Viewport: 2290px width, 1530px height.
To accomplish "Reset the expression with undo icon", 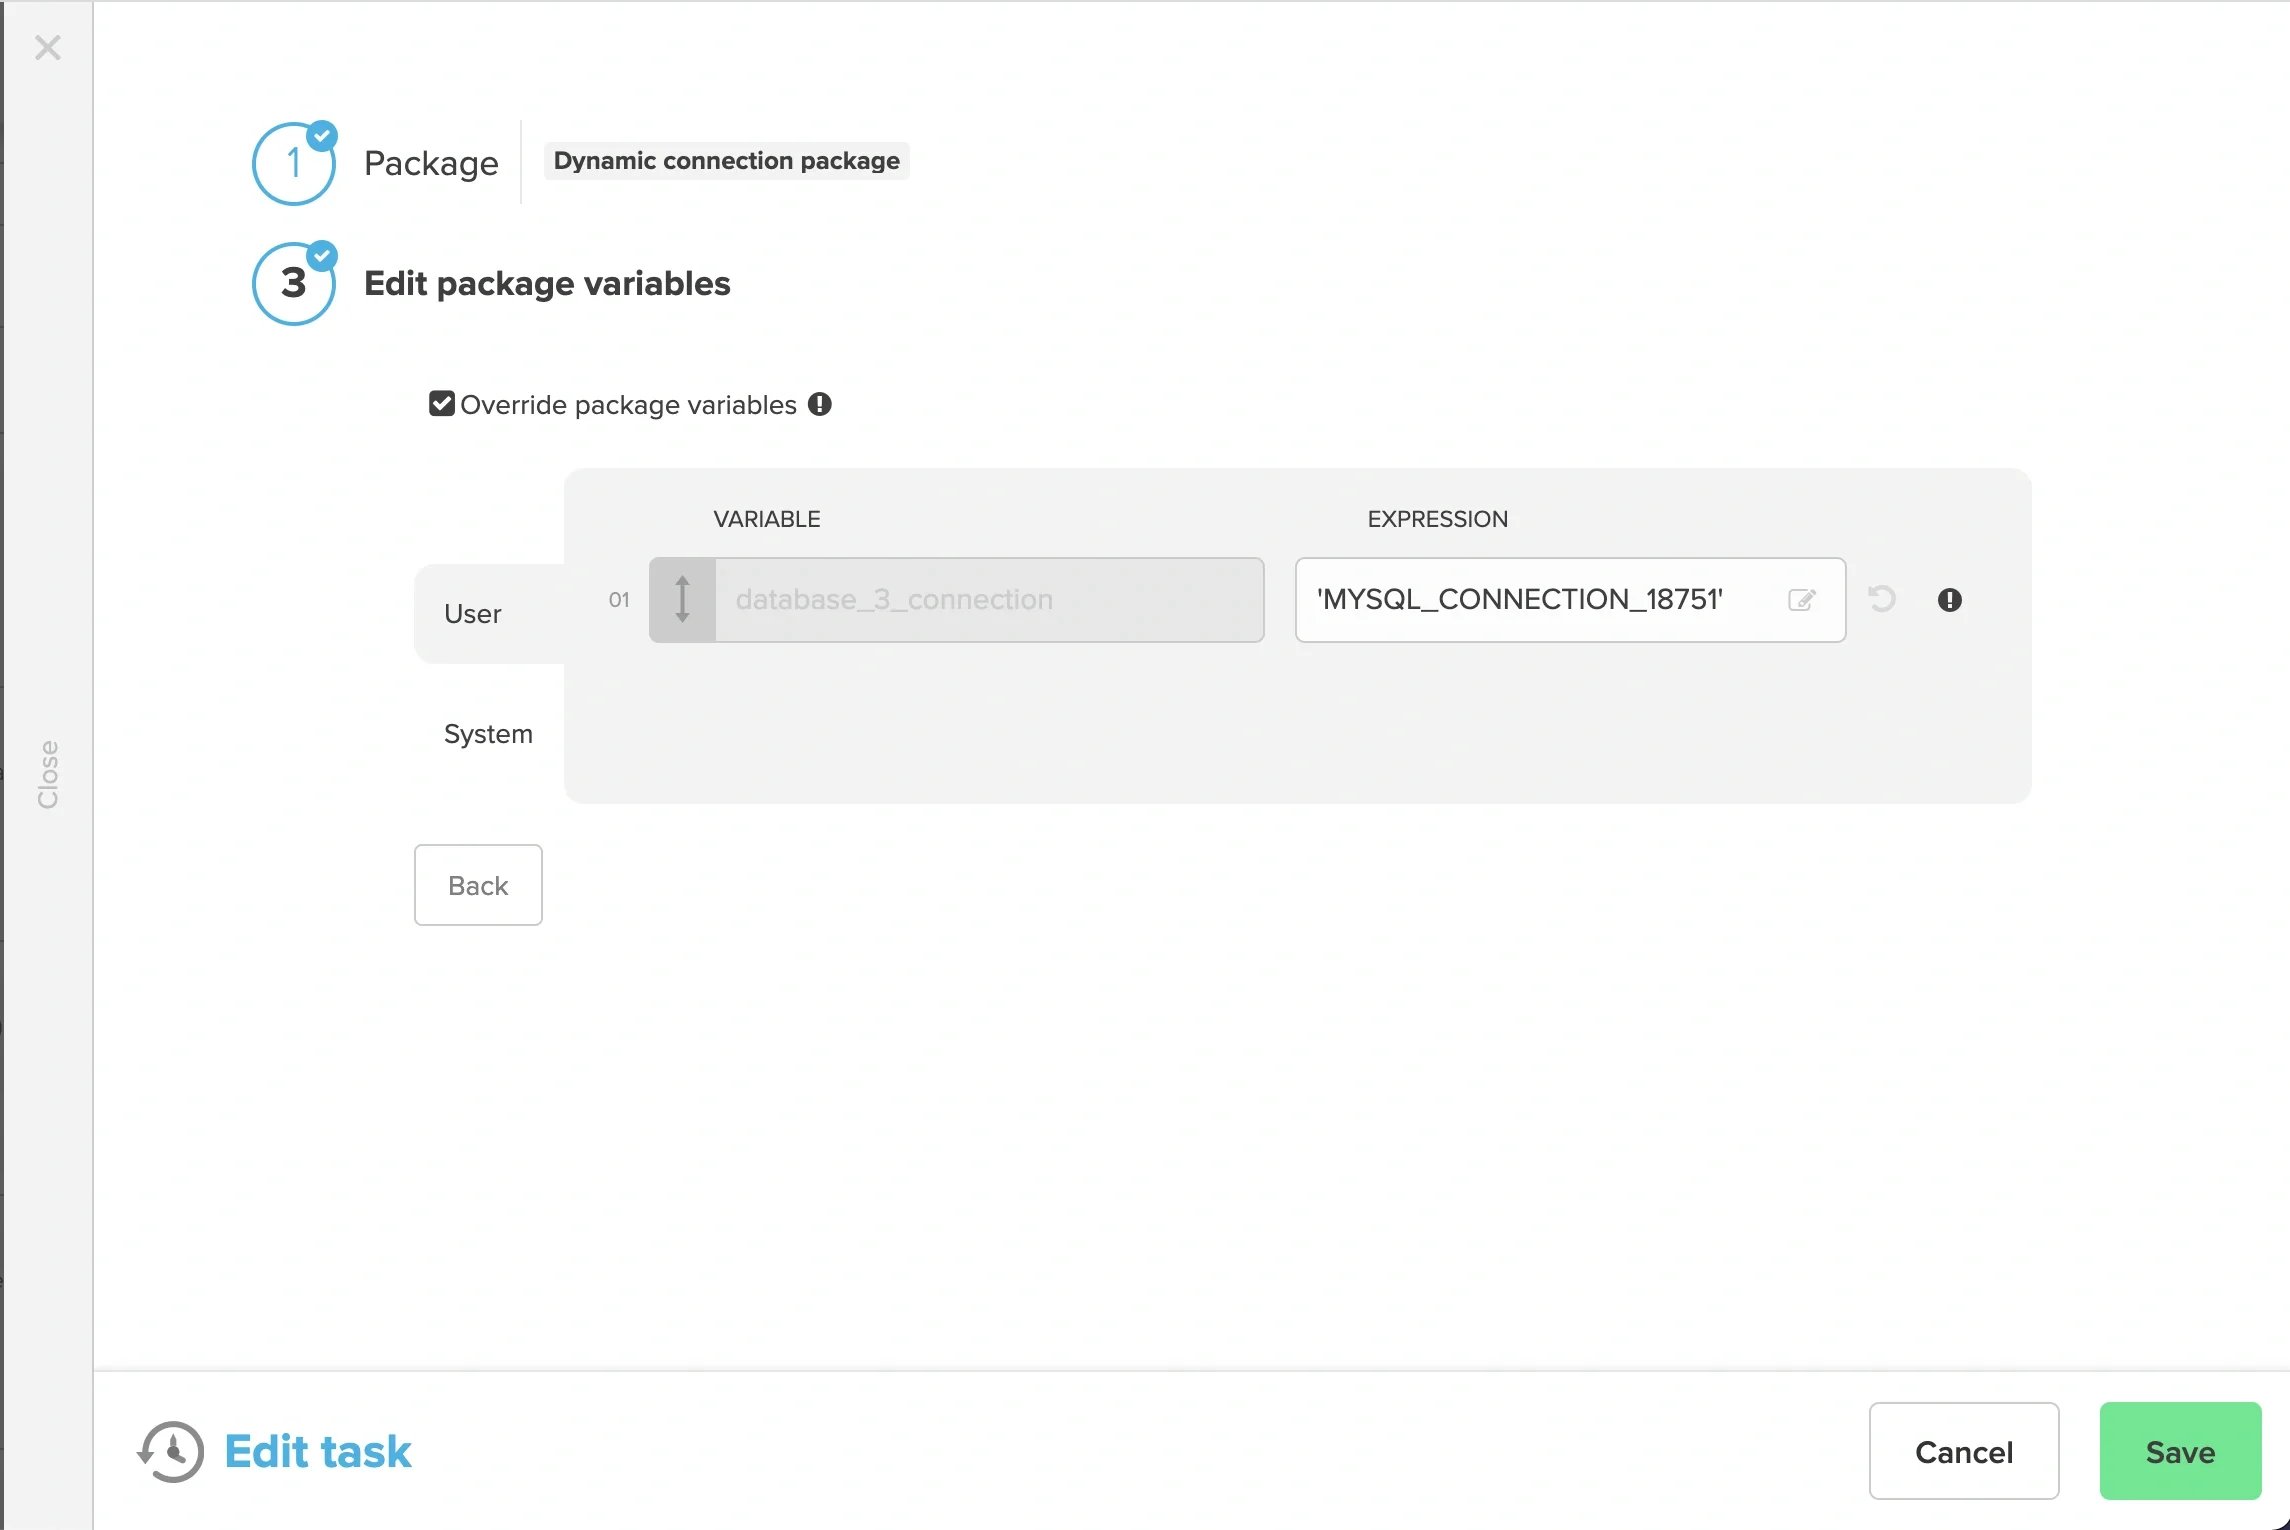I will [x=1882, y=599].
